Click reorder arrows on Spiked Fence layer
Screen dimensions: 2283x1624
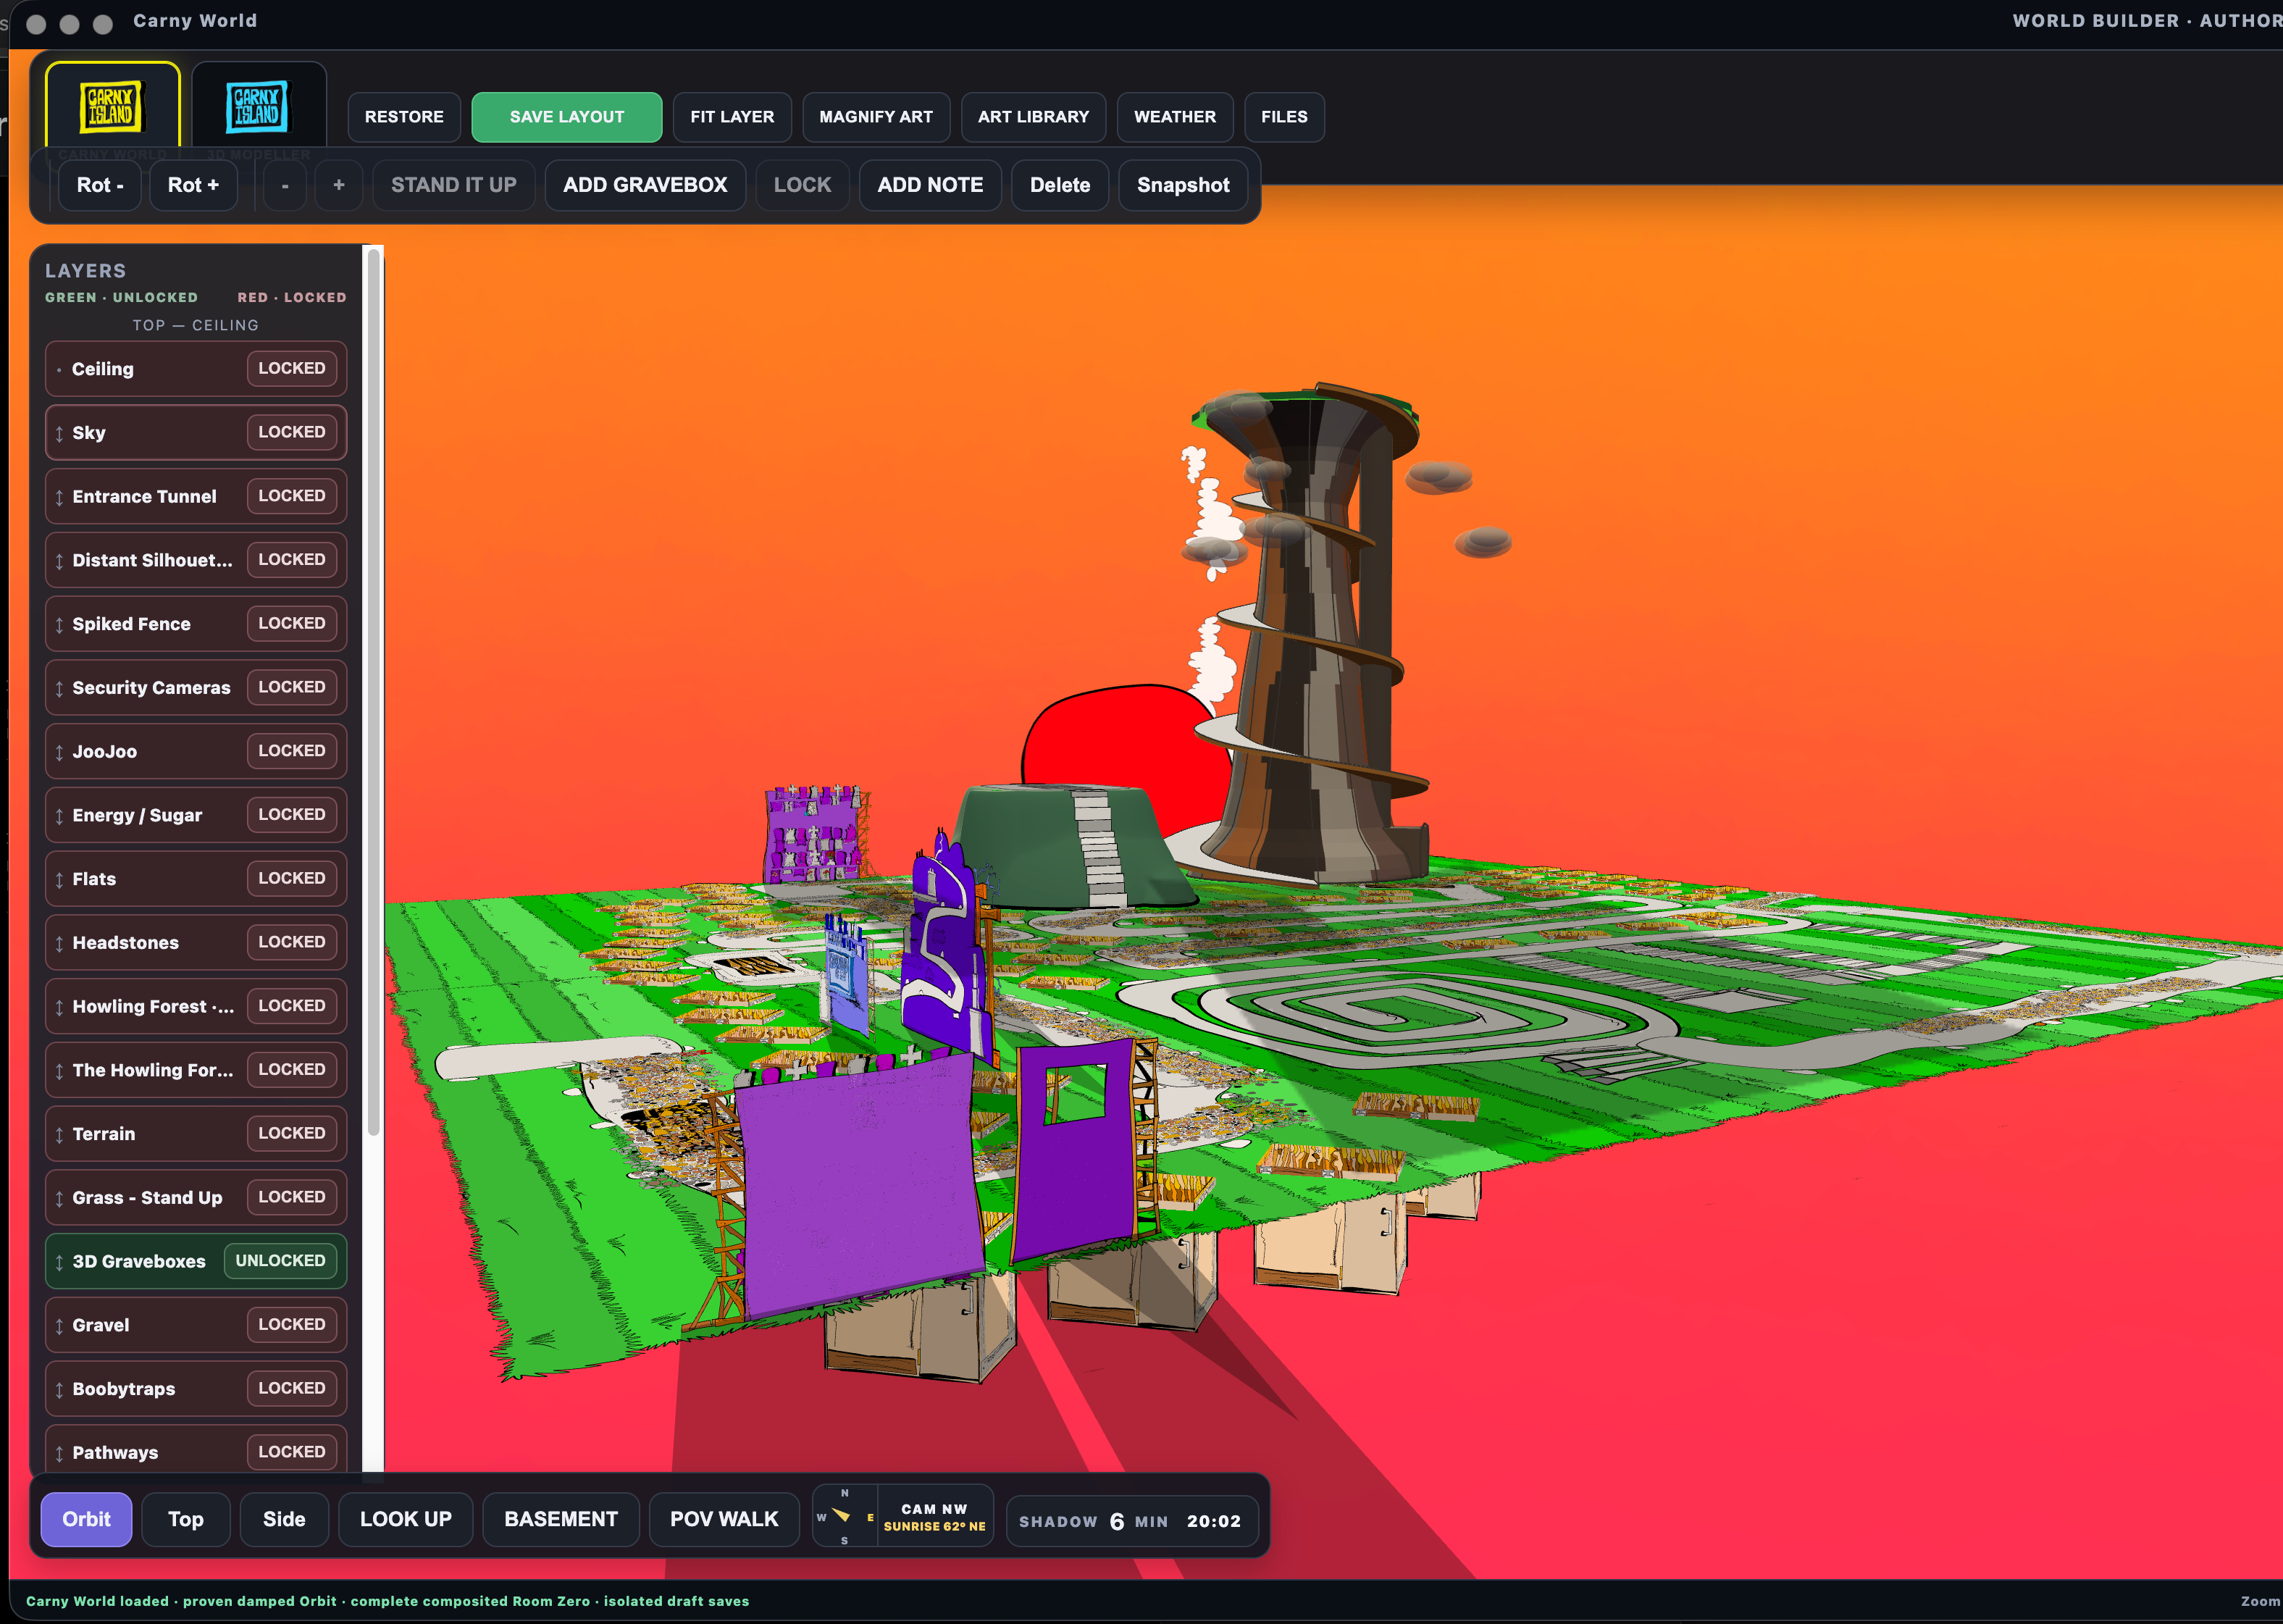point(59,624)
